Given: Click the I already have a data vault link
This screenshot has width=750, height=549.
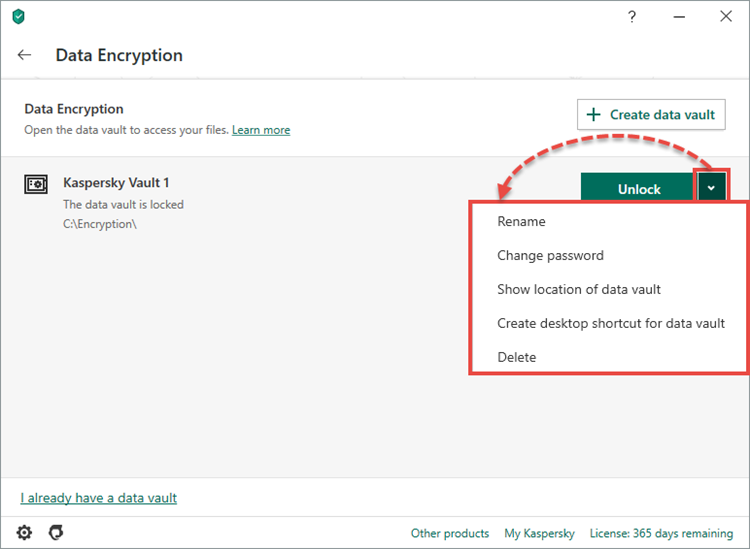Looking at the screenshot, I should 99,498.
